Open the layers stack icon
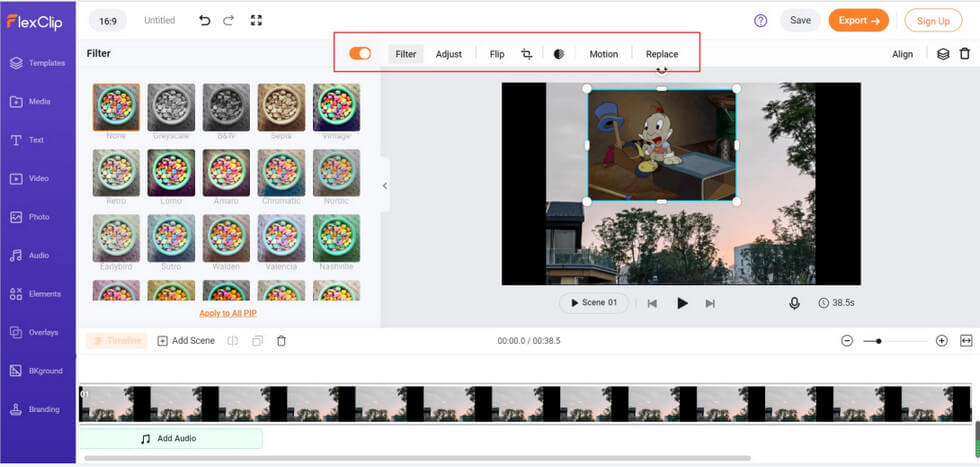 point(943,54)
